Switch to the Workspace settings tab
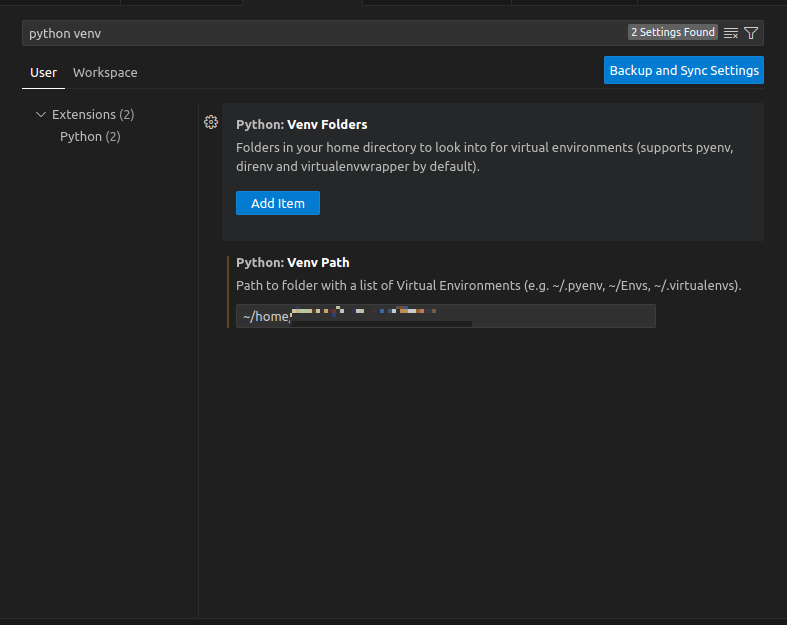787x625 pixels. pyautogui.click(x=105, y=73)
